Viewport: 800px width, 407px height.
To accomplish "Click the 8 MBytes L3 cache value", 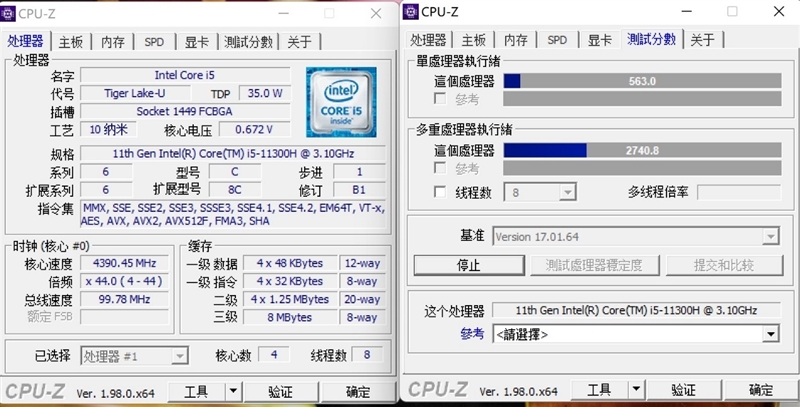I will [x=290, y=317].
